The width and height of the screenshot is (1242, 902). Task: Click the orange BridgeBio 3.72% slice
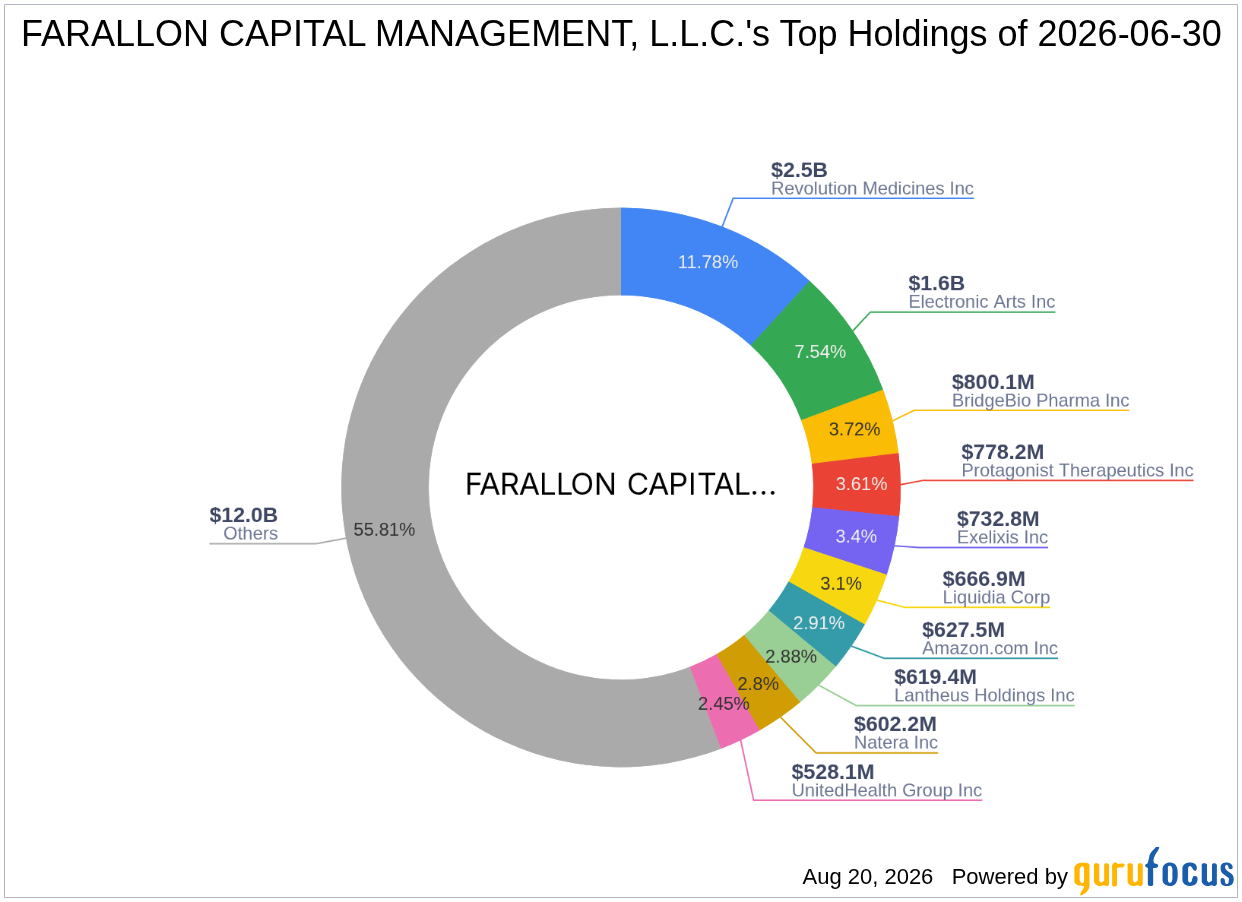pos(856,428)
